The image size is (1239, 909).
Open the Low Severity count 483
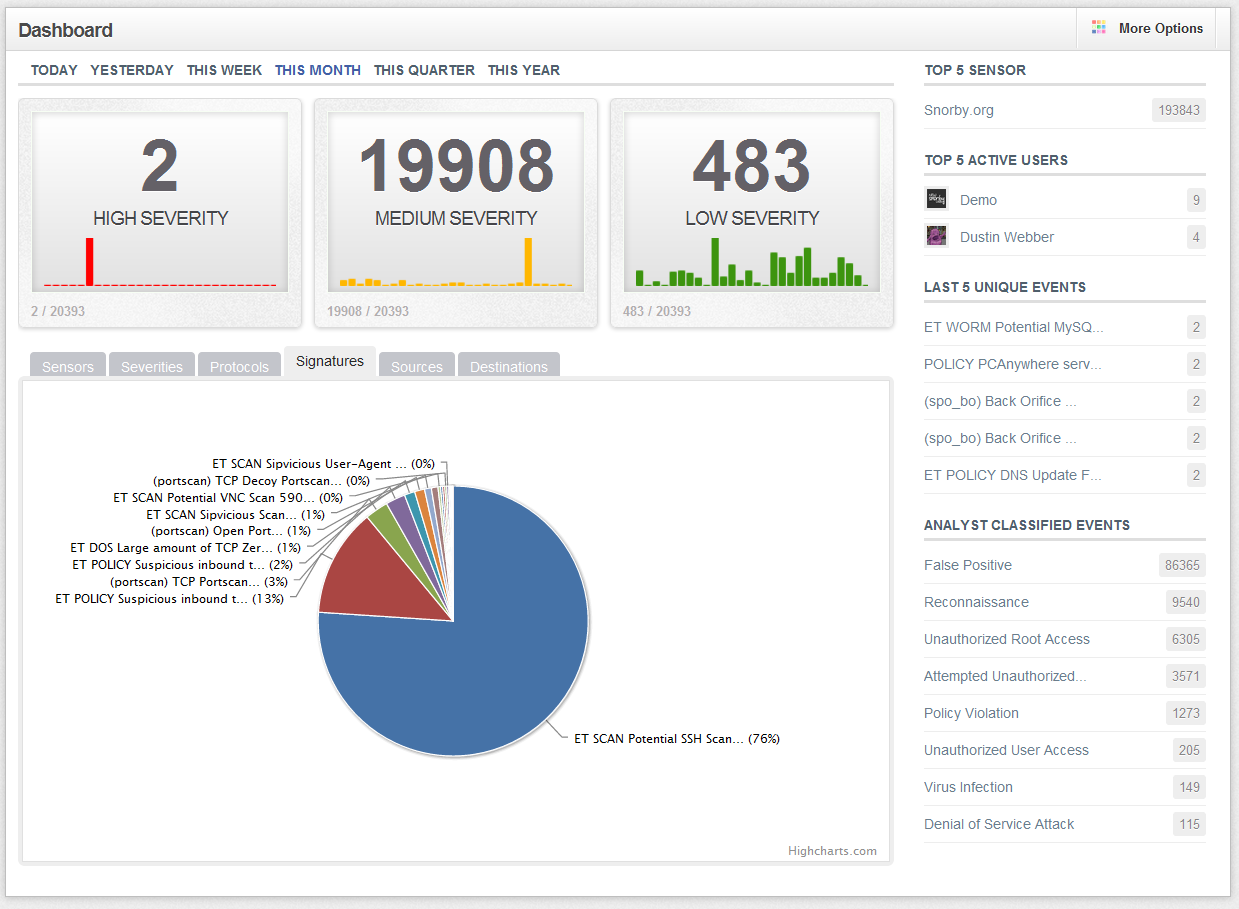coord(752,167)
